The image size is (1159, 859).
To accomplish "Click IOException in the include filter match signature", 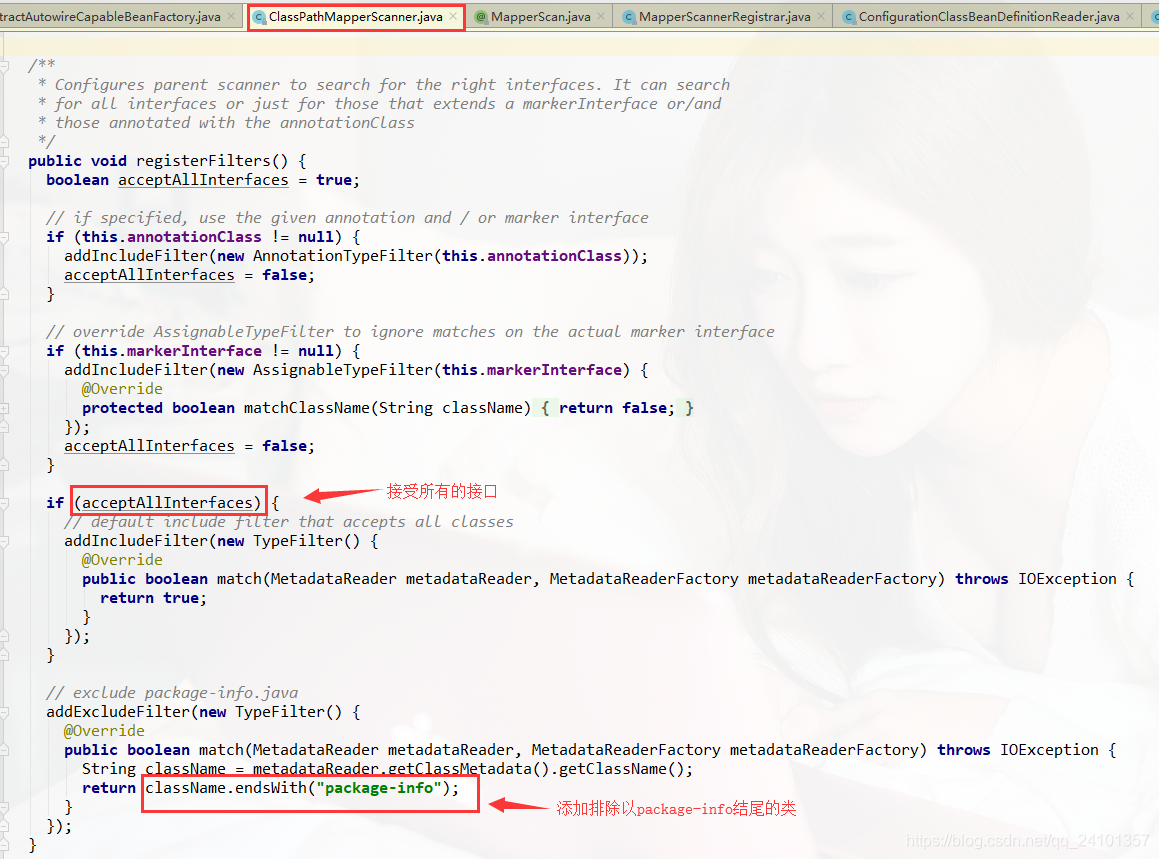I will coord(1067,579).
